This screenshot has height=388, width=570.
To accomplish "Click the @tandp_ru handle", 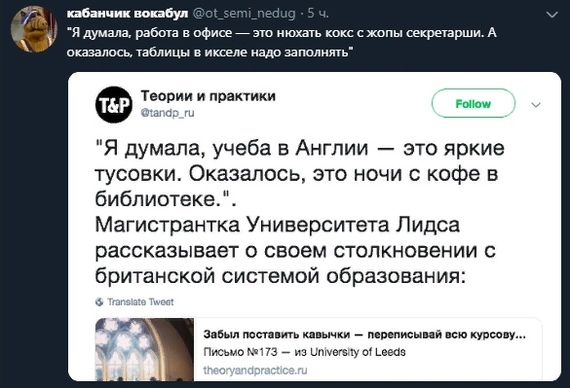I will point(168,113).
